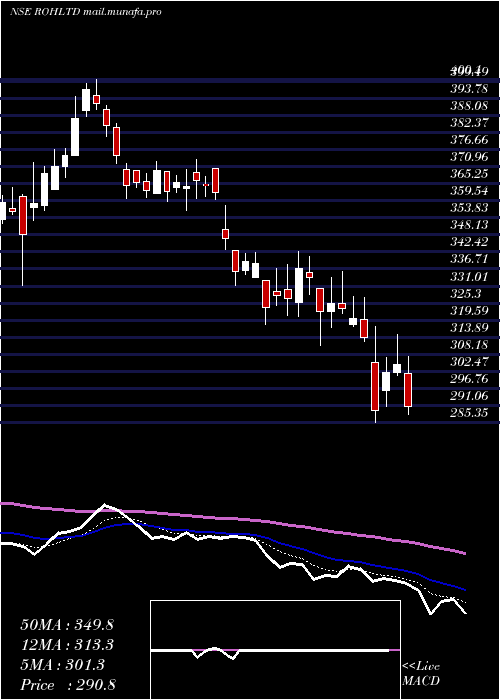Click the 291.06 price axis label
This screenshot has height=700, width=500.
(468, 396)
